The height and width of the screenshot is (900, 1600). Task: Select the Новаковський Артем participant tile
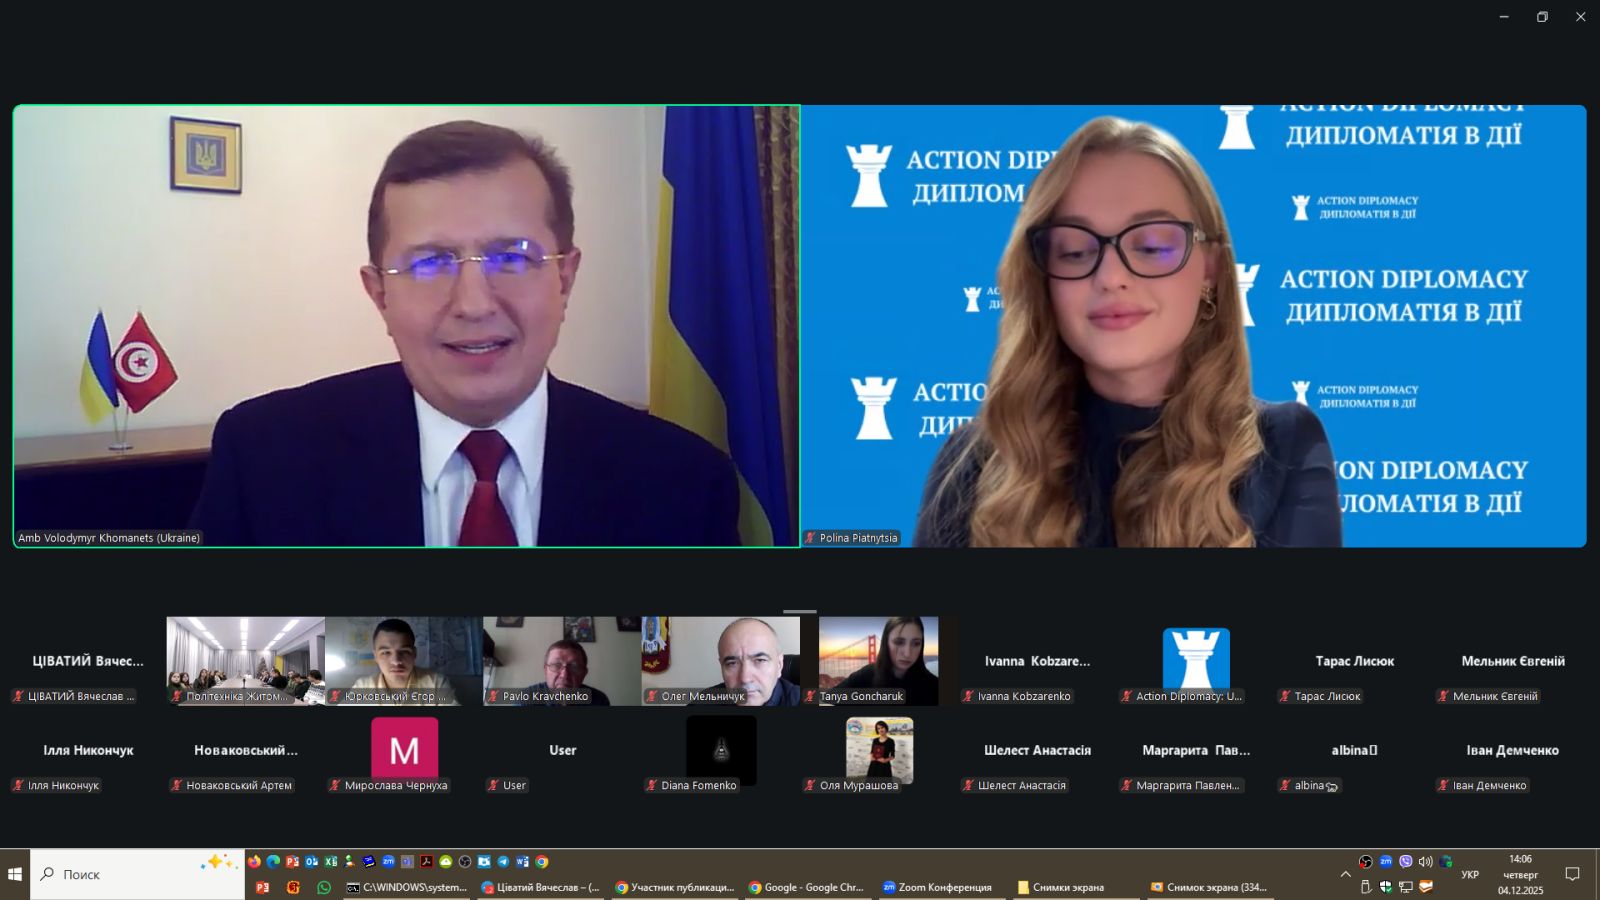click(246, 750)
